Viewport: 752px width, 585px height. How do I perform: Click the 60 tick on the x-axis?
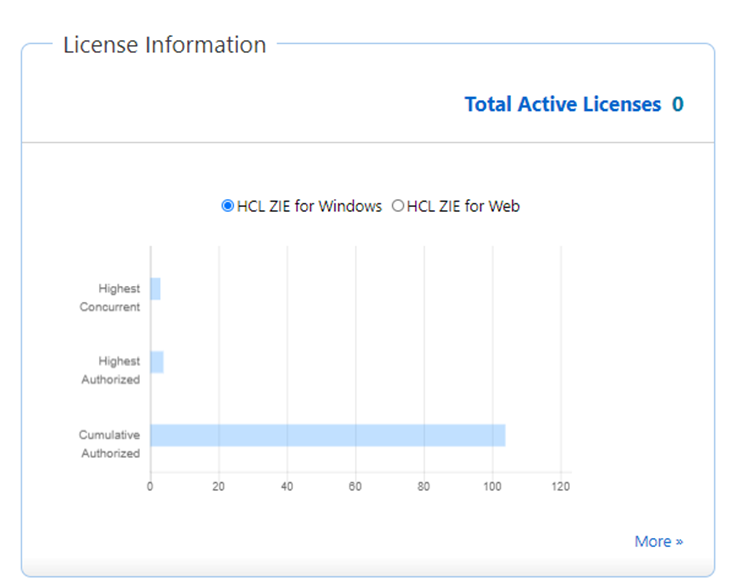355,487
